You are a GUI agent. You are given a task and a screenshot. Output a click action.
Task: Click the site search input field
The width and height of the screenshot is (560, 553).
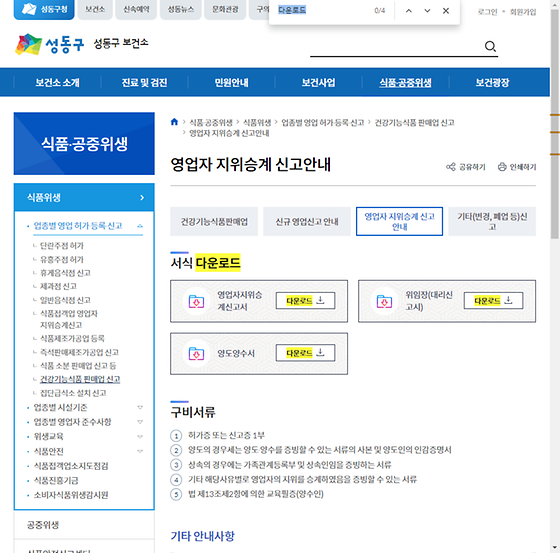[x=396, y=46]
